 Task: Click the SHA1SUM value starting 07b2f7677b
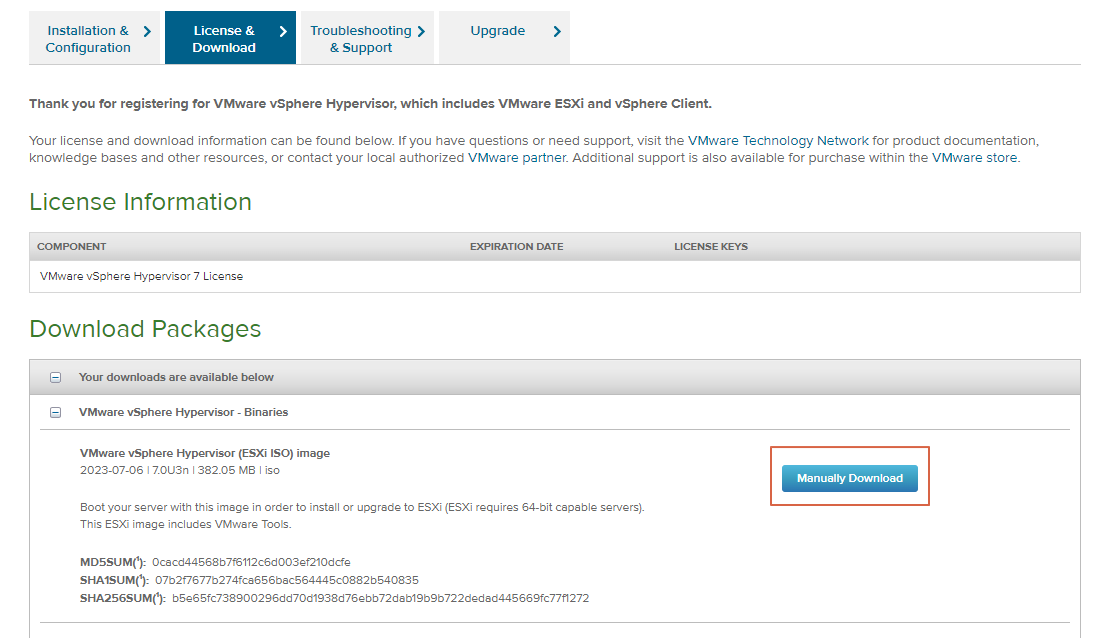coord(287,580)
